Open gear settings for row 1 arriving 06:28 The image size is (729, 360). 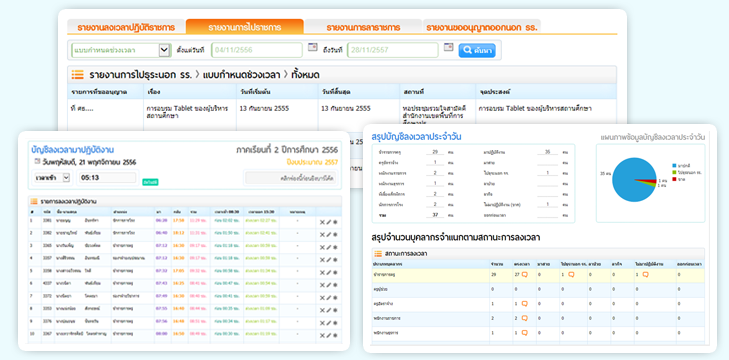point(335,222)
